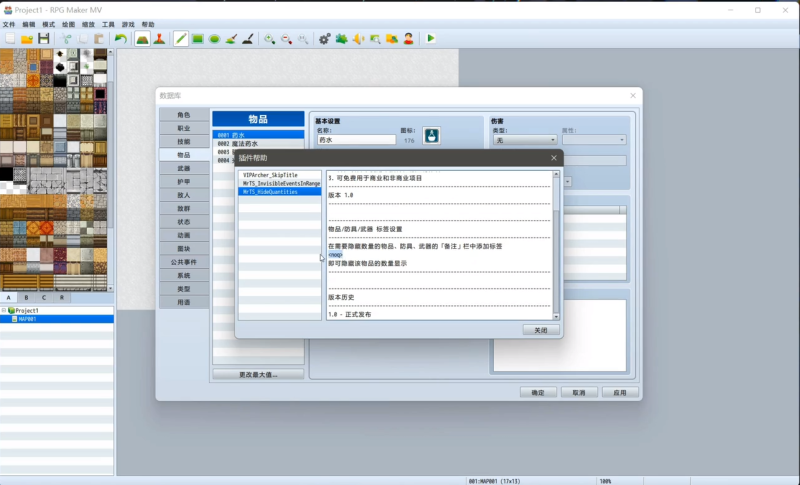Open the 绘图 menu
The image size is (800, 485).
tap(68, 24)
